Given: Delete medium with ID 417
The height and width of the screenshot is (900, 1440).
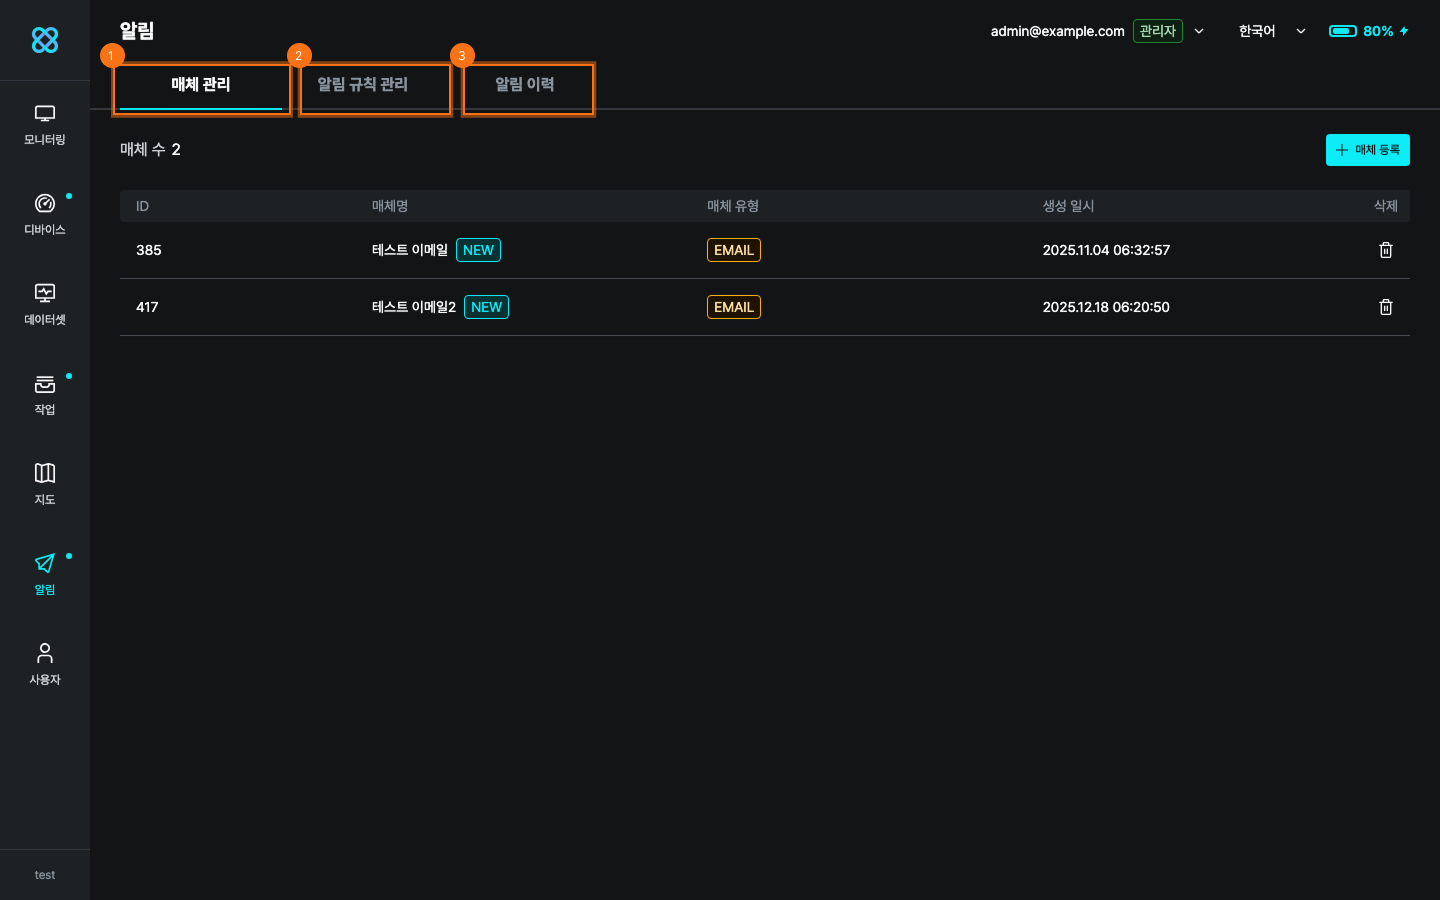Looking at the screenshot, I should click(1385, 307).
